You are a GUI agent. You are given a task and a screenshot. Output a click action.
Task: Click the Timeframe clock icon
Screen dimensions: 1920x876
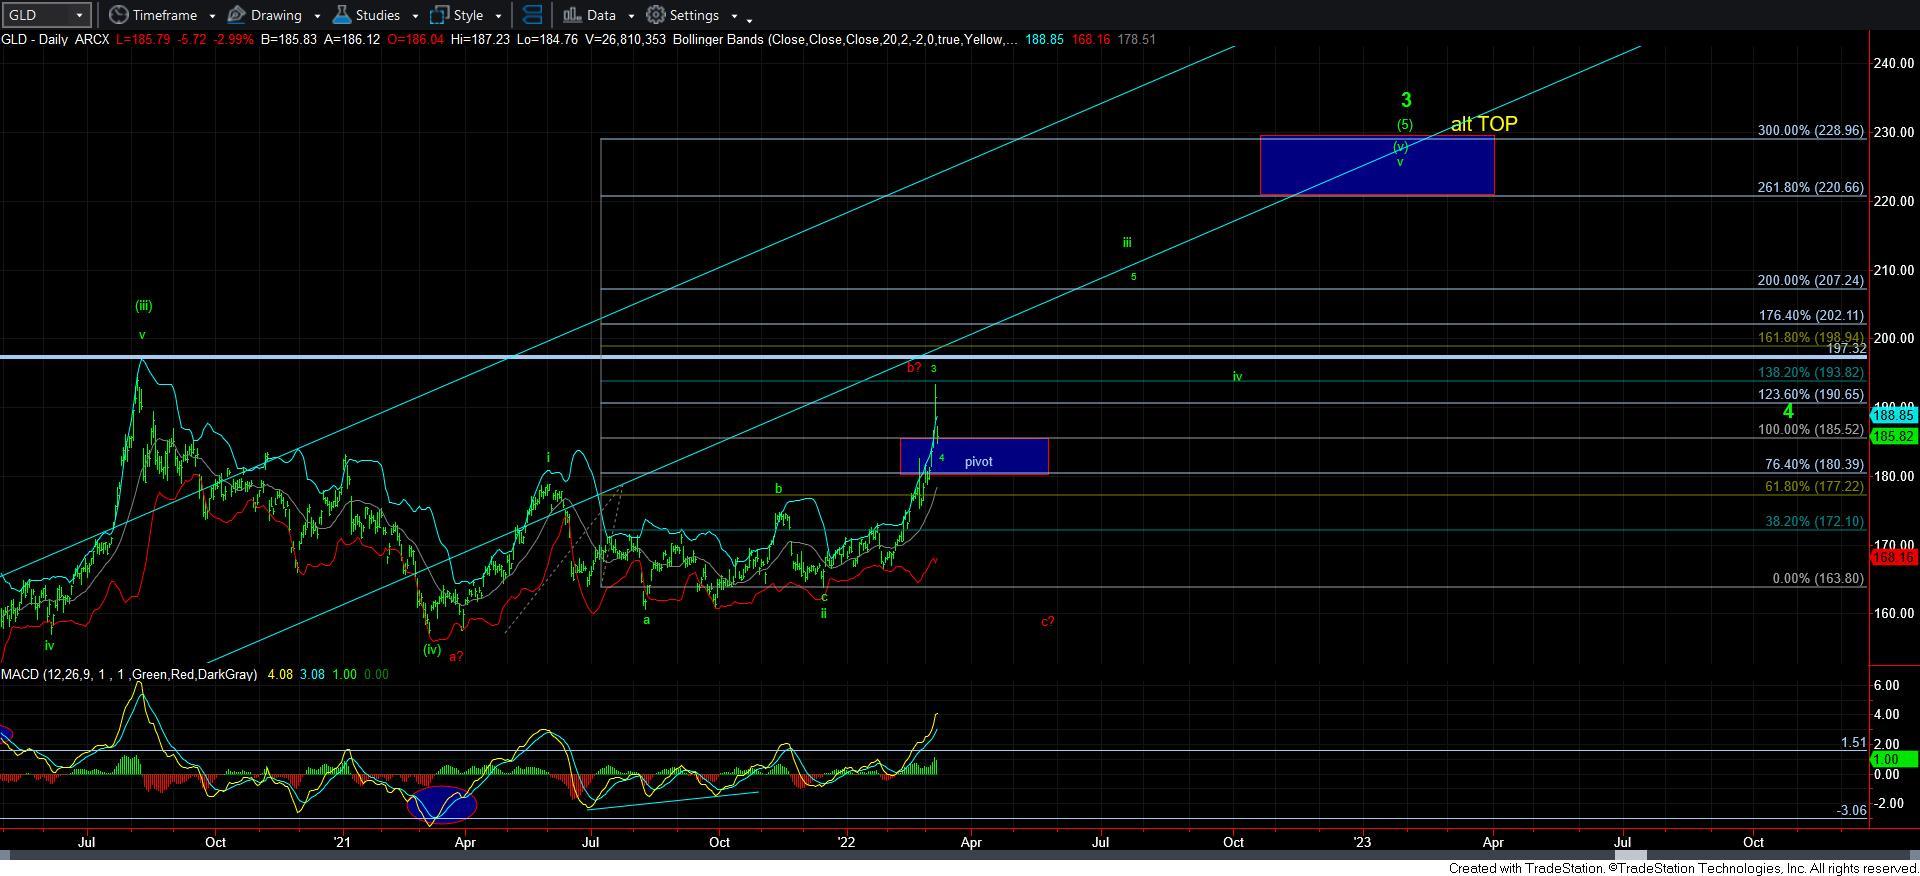click(119, 15)
